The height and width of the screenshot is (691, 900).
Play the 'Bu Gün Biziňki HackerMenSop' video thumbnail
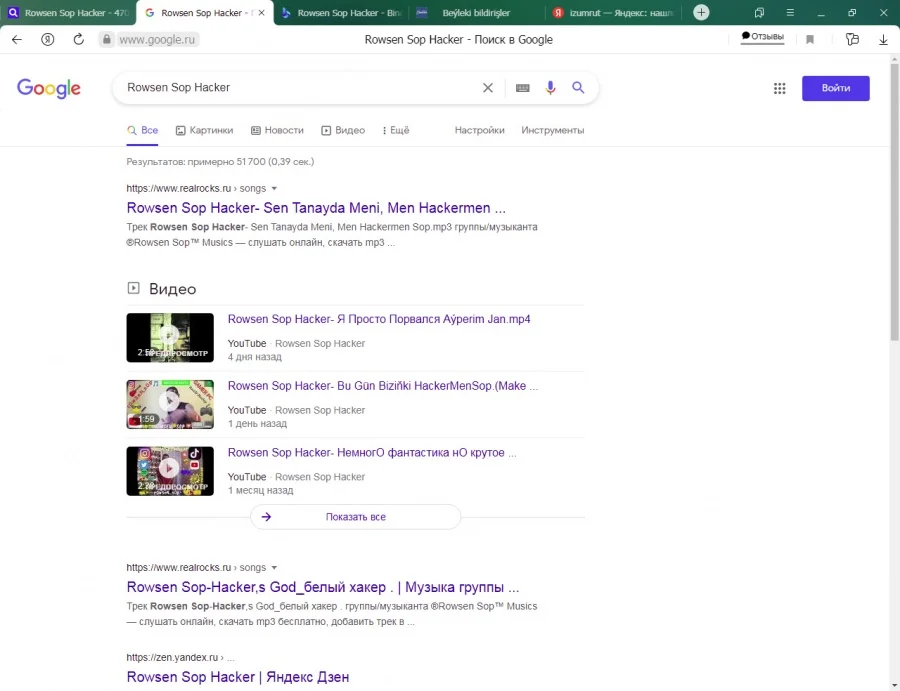point(170,404)
